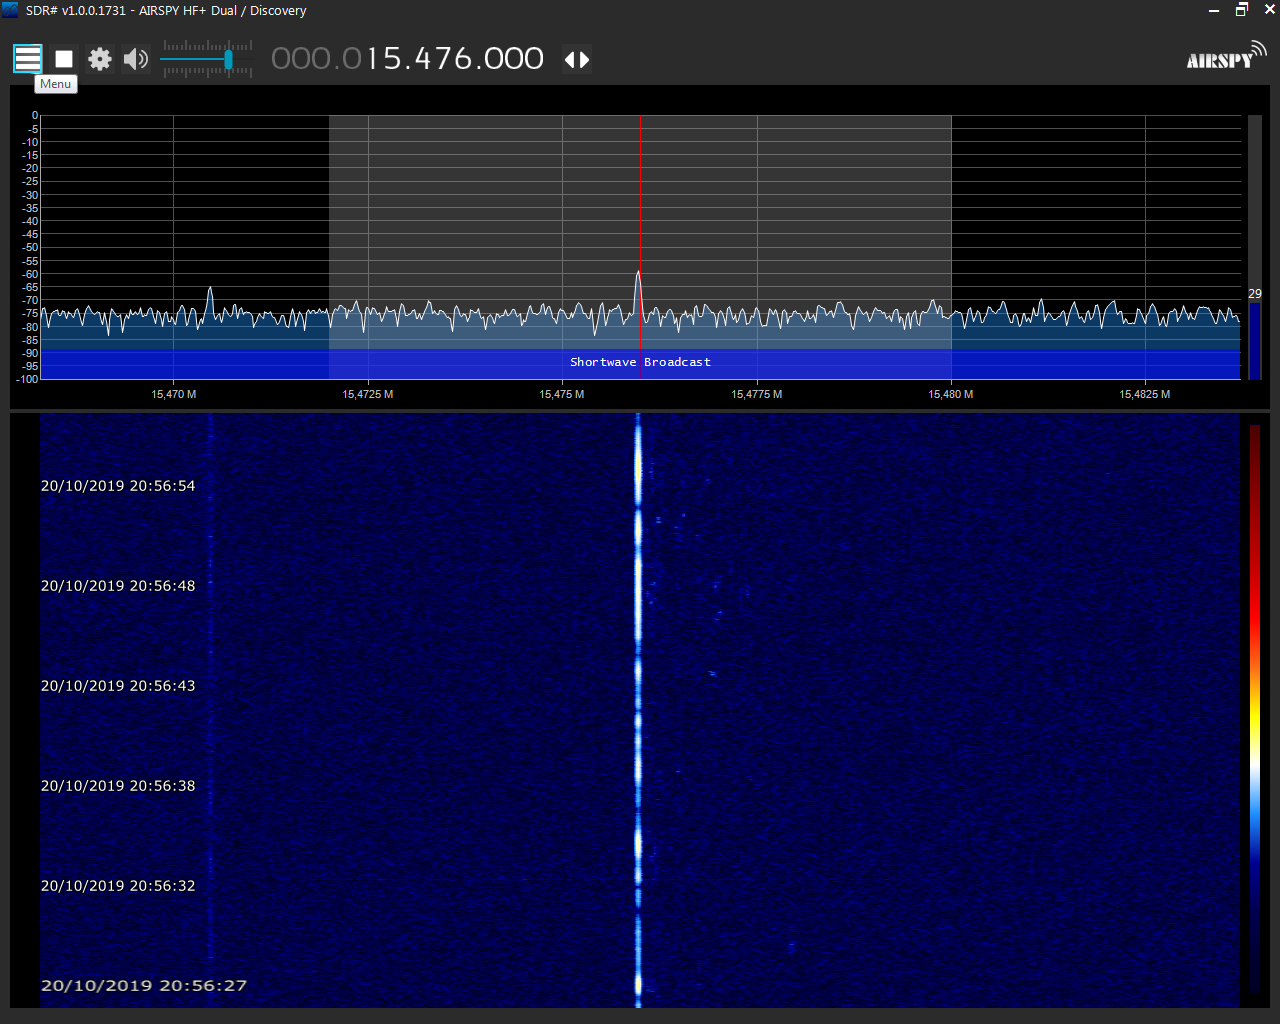Click the waterfall timestamp 20:56:27

pyautogui.click(x=144, y=986)
